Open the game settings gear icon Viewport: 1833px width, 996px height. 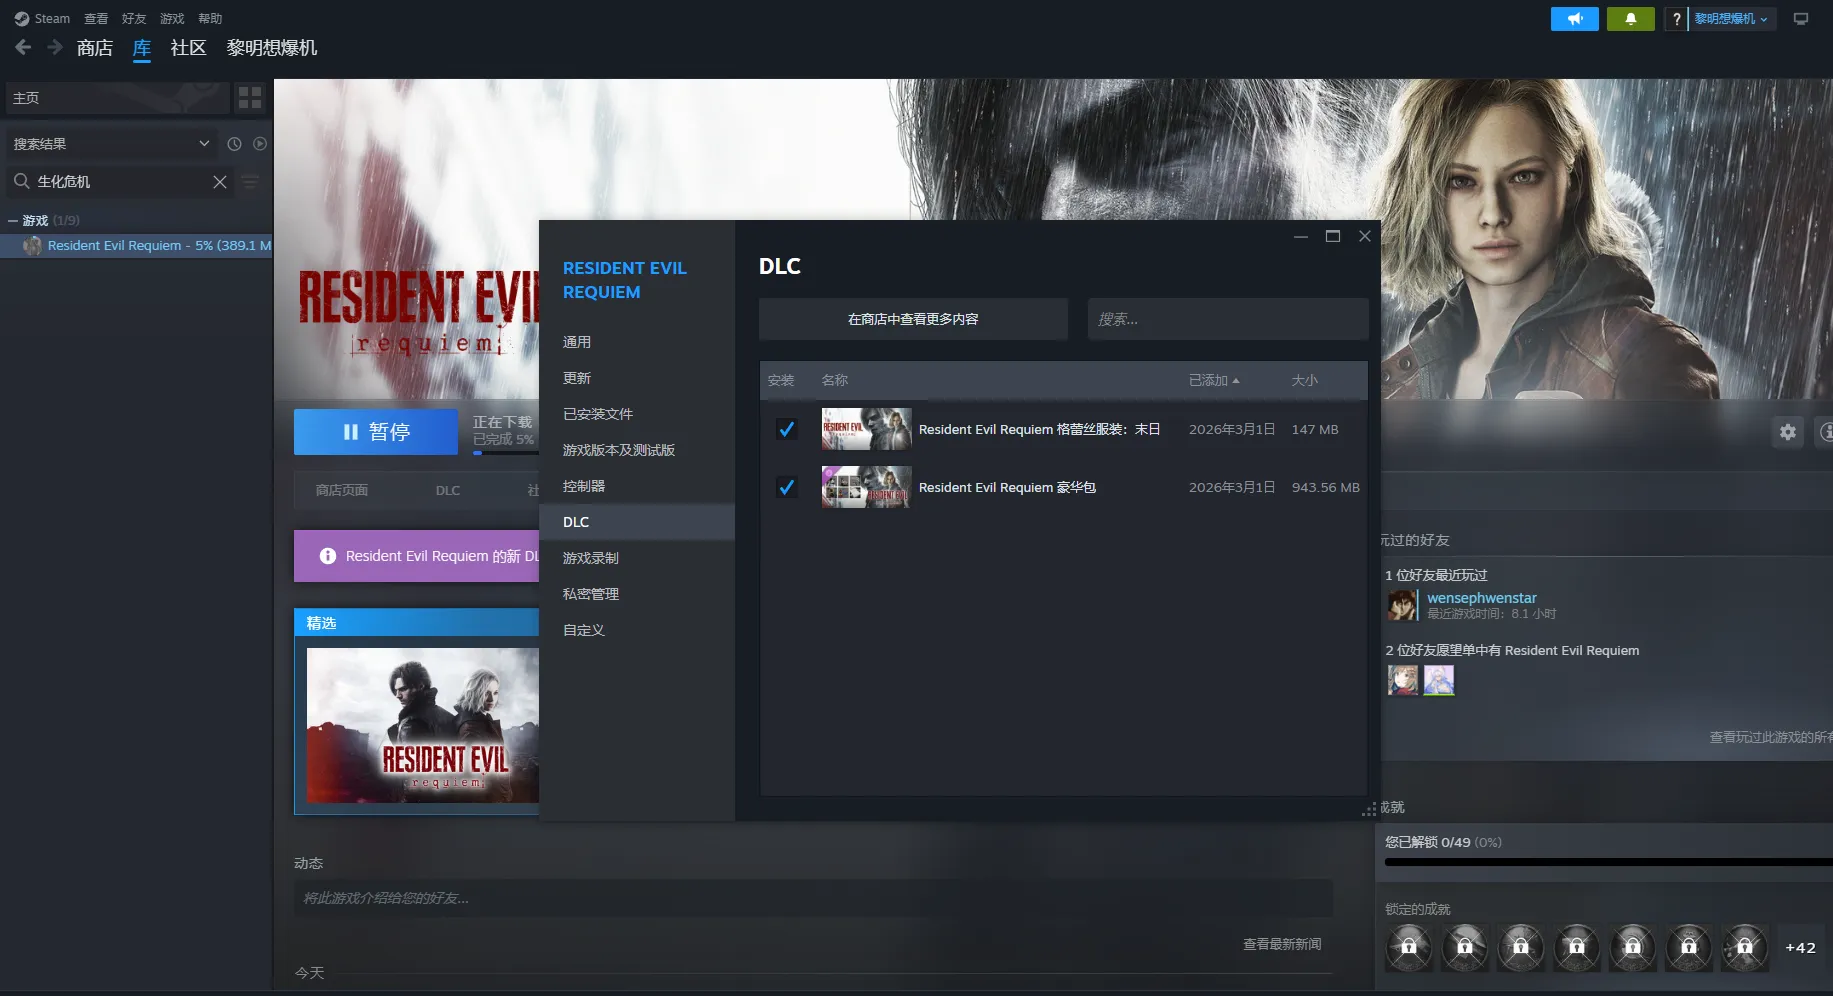point(1787,432)
